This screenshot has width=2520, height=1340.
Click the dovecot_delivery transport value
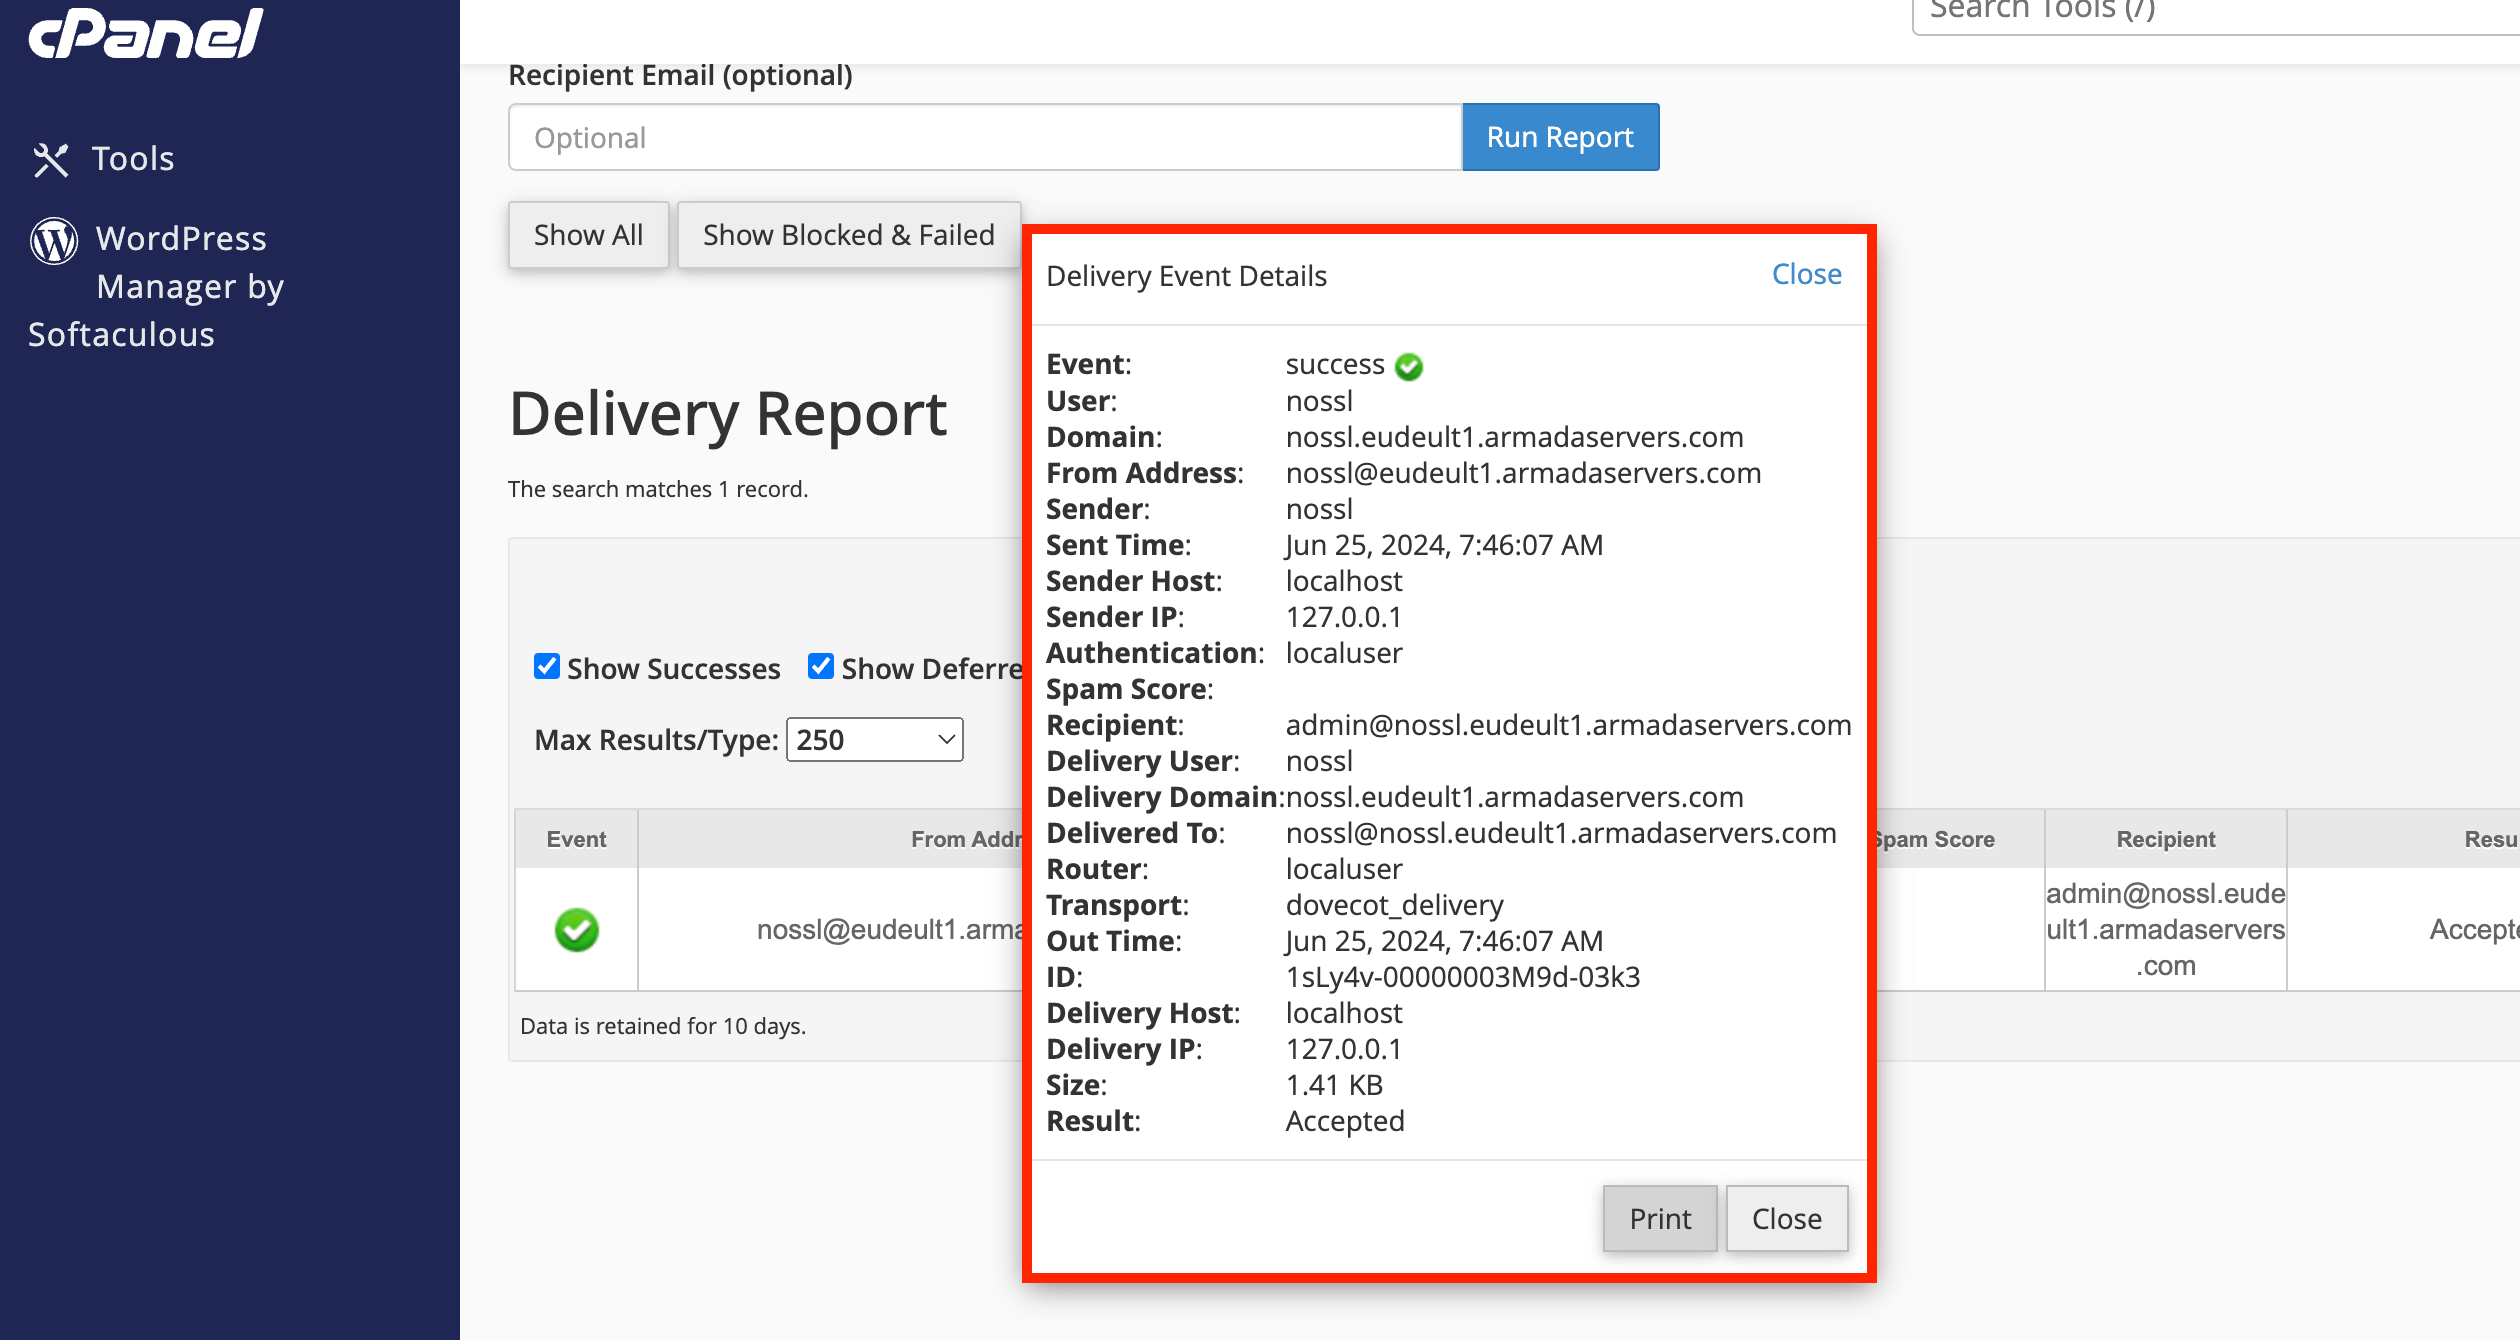[1394, 905]
